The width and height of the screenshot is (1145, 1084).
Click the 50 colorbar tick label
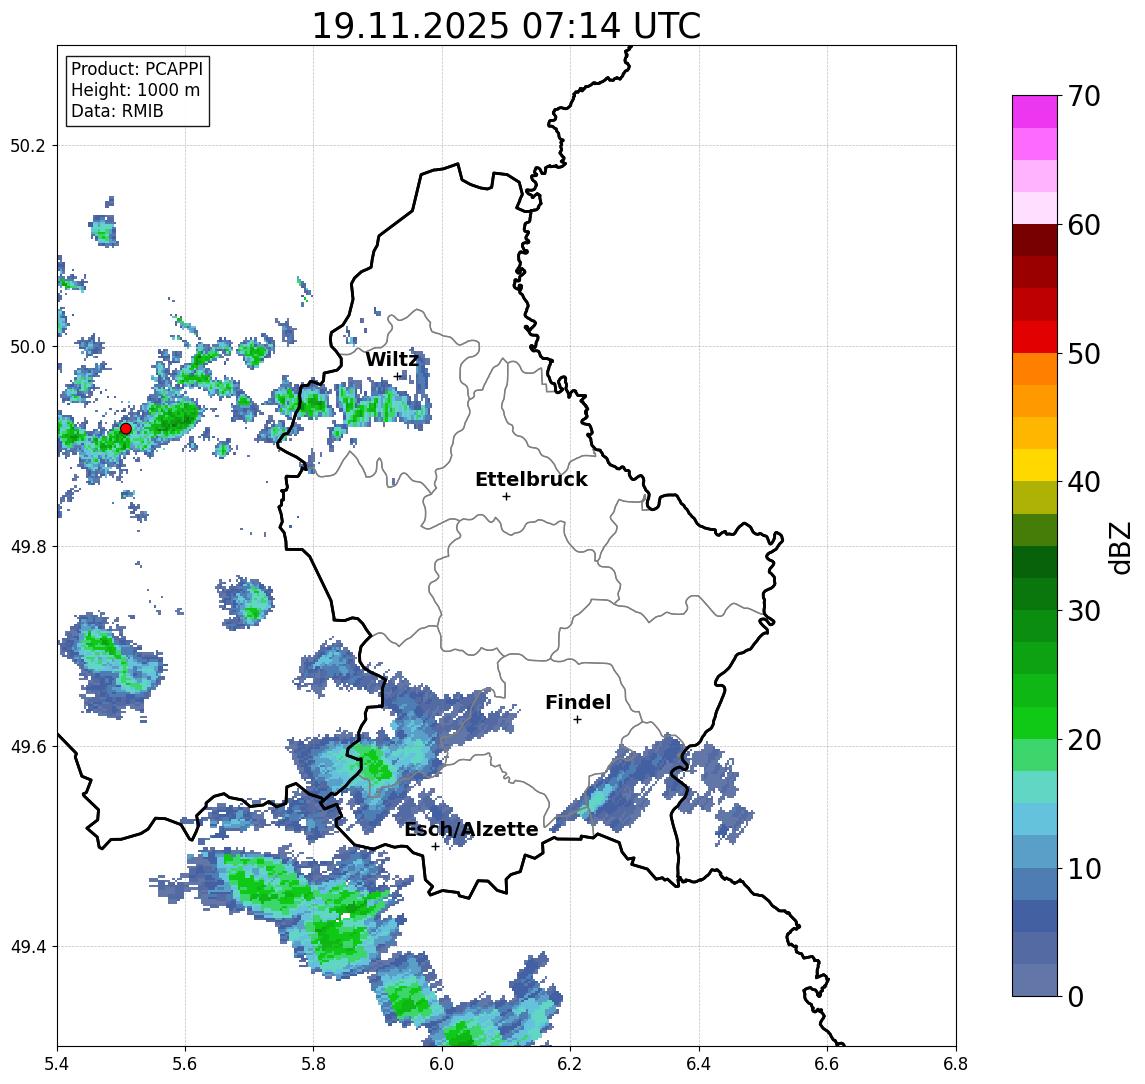coord(1084,354)
